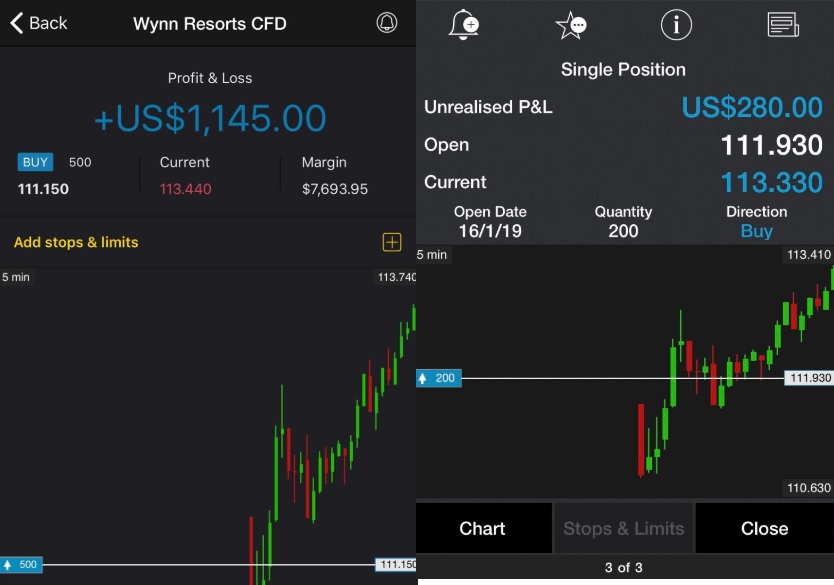The image size is (834, 585).
Task: Tap the current price 113.330
Action: (x=771, y=182)
